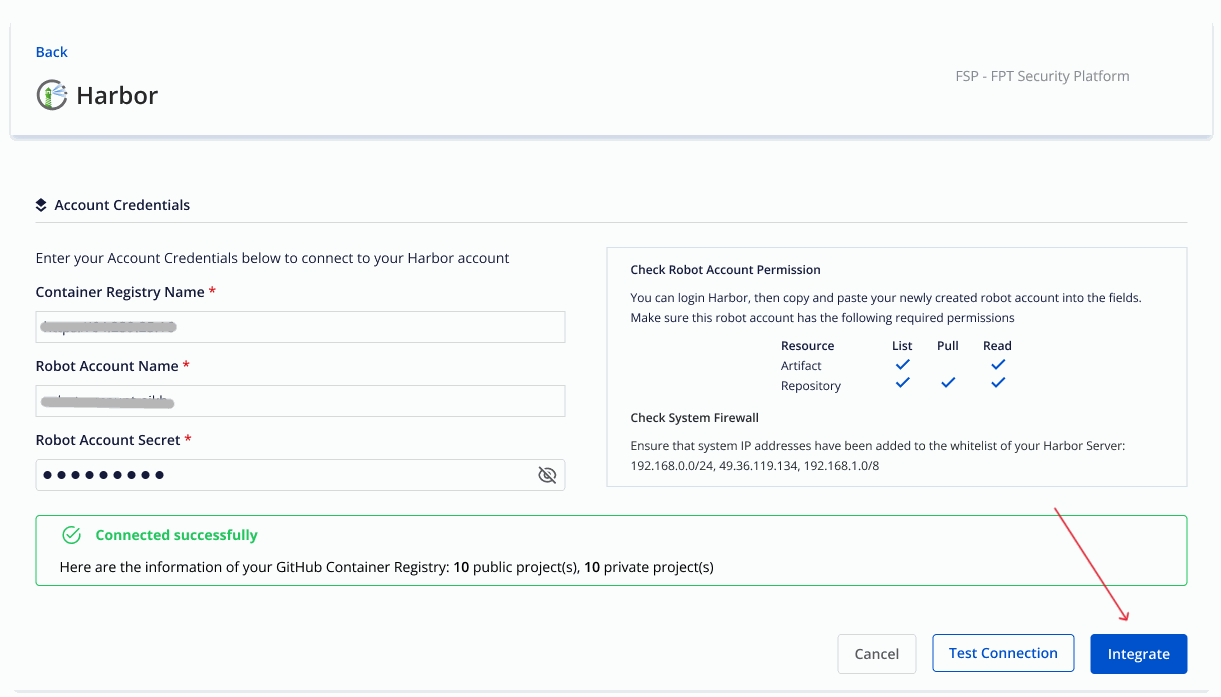This screenshot has height=697, width=1221.
Task: Click the Artifact List checkmark
Action: point(903,365)
